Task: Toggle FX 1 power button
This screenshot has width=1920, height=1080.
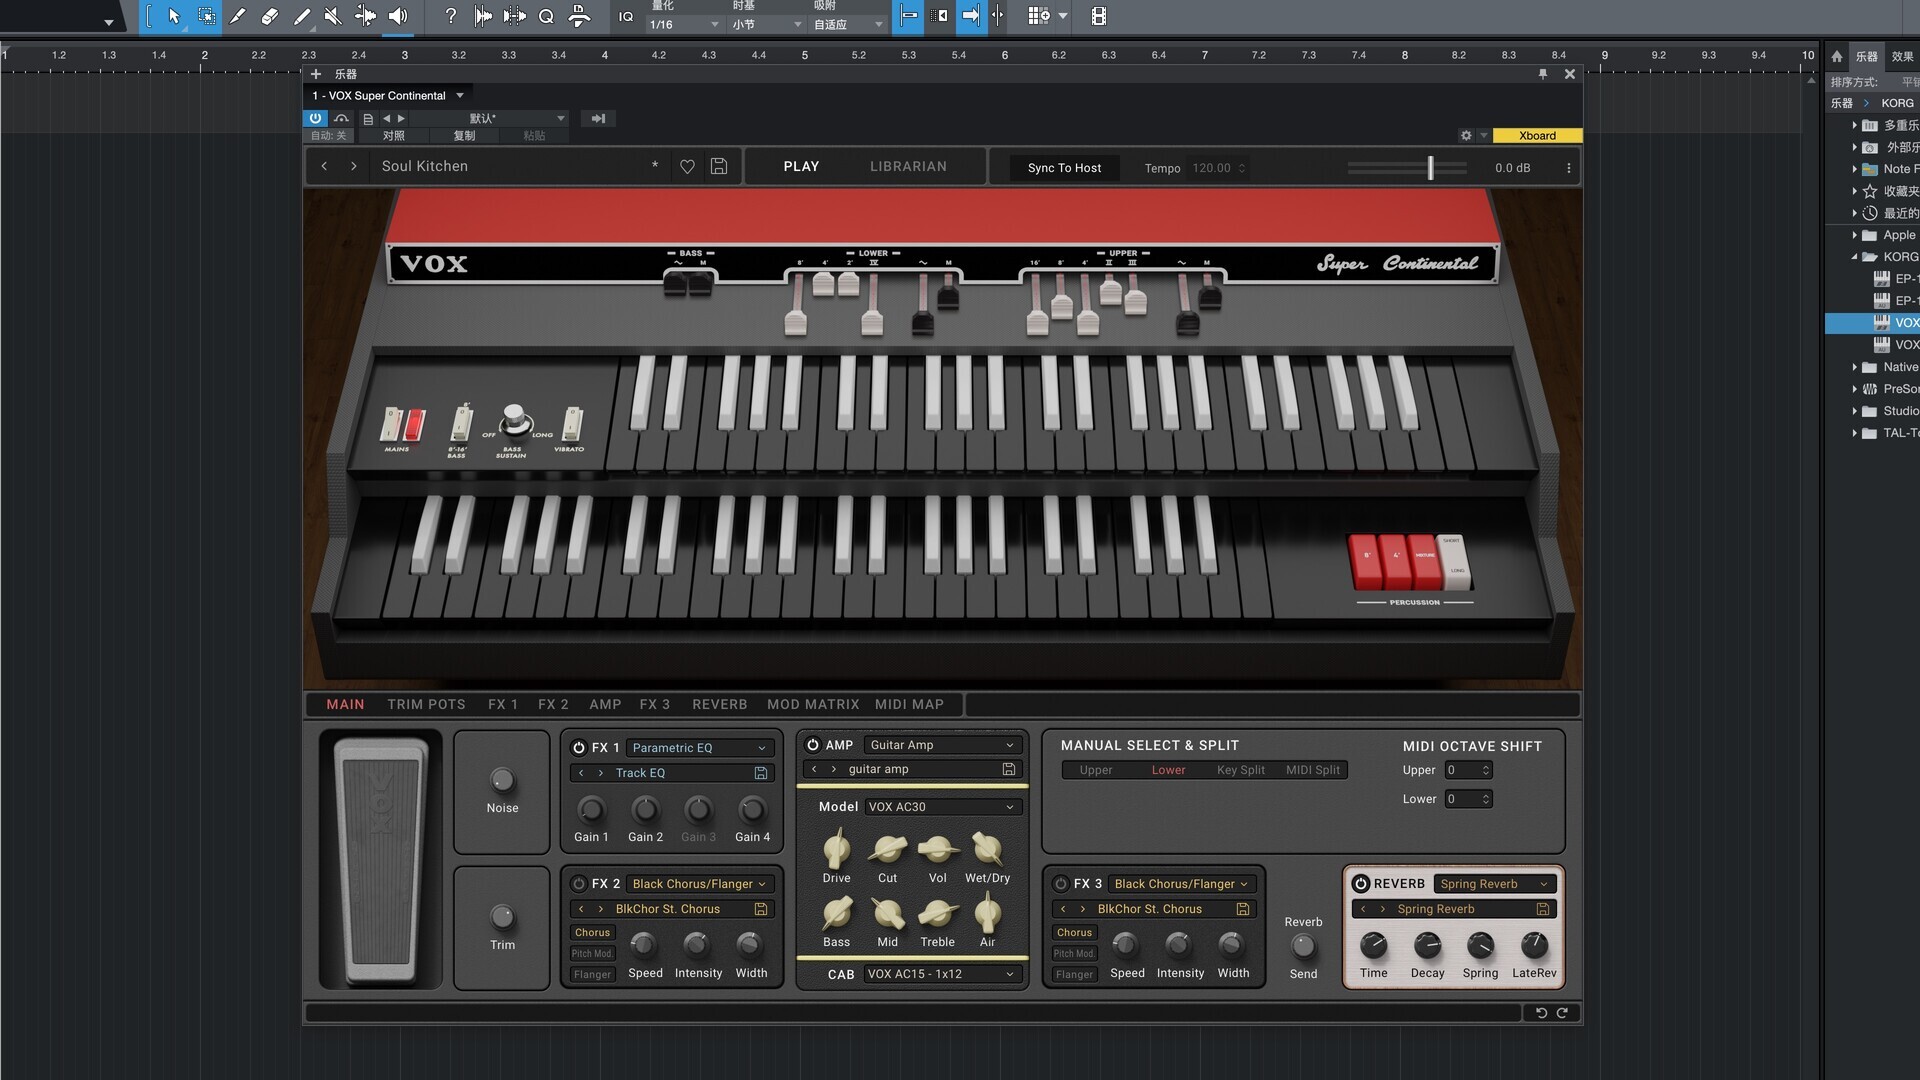Action: tap(578, 748)
